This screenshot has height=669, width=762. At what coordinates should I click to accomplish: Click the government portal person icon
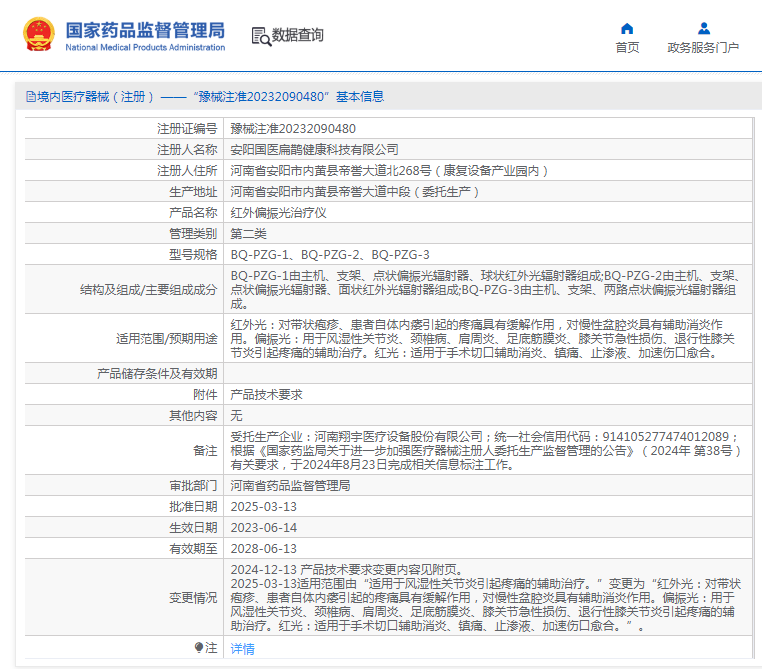[x=703, y=29]
